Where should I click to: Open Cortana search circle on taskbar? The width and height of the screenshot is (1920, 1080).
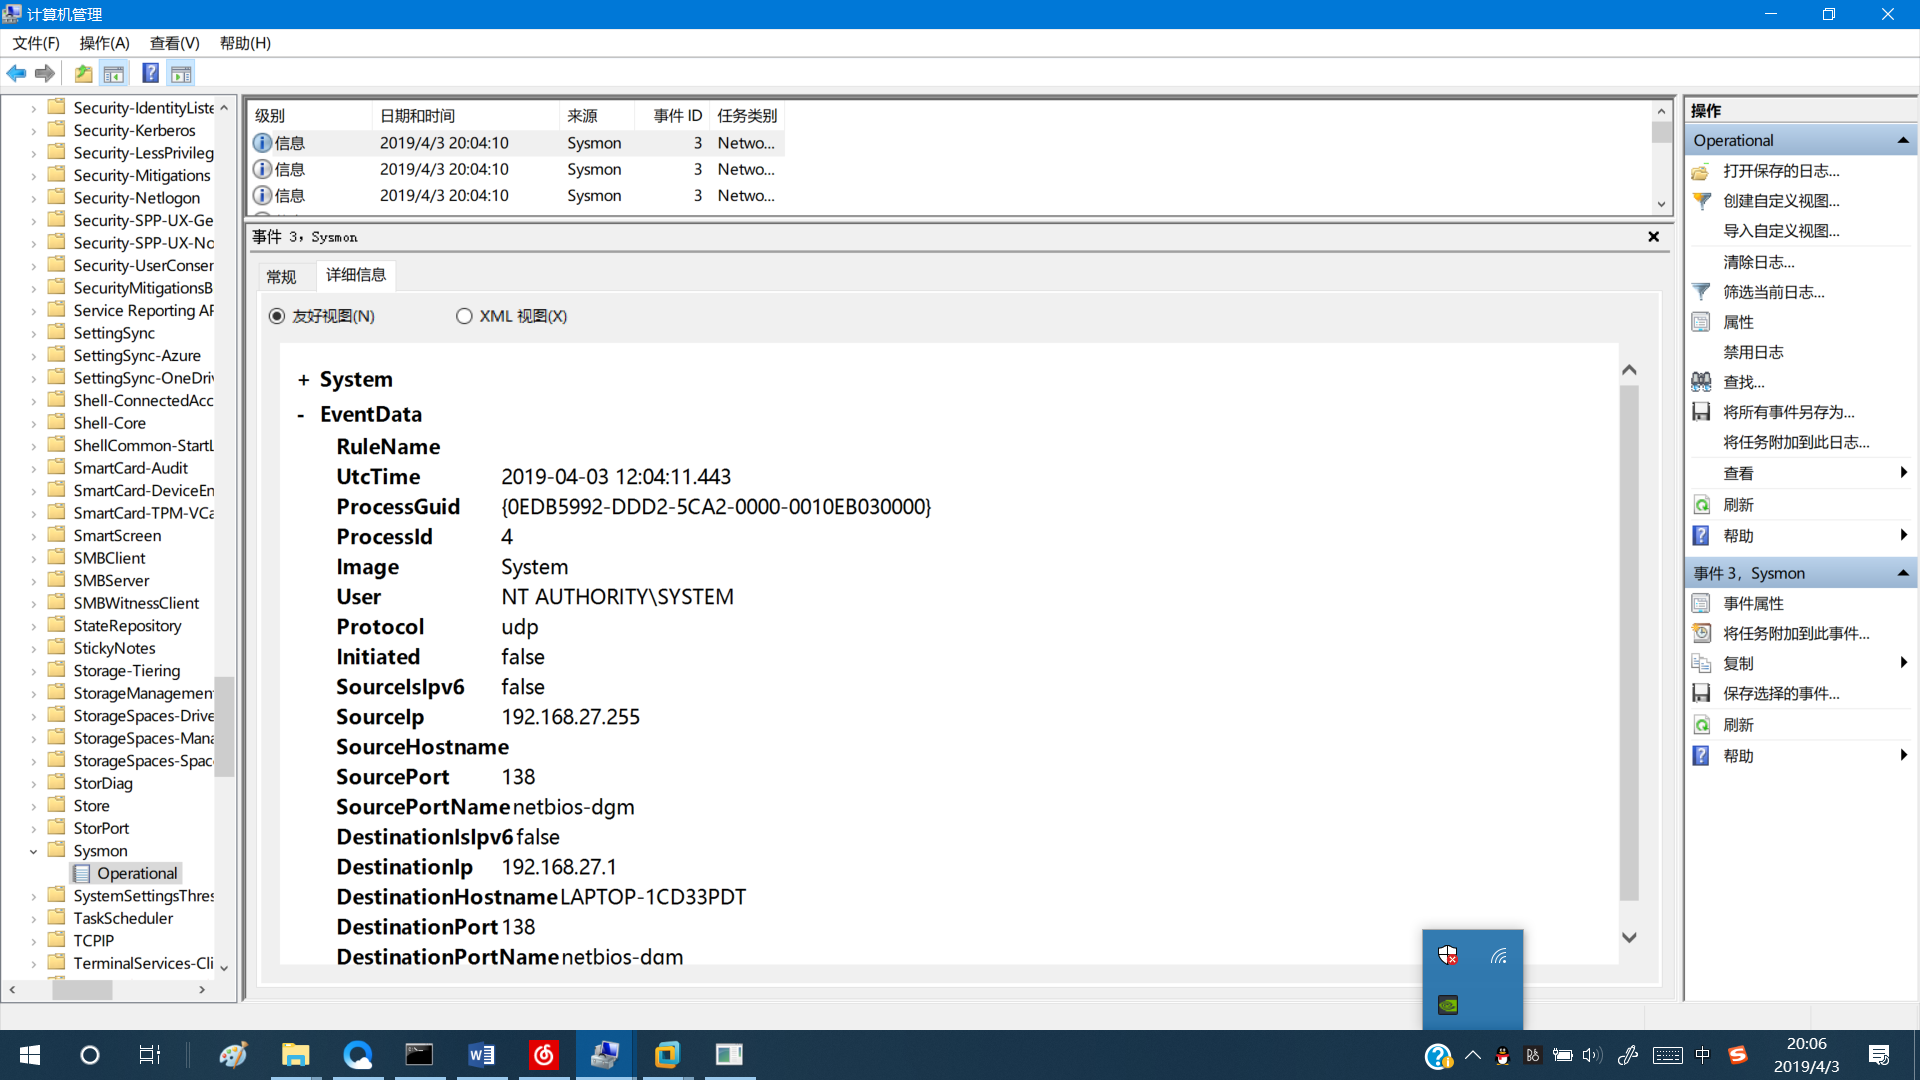click(90, 1055)
